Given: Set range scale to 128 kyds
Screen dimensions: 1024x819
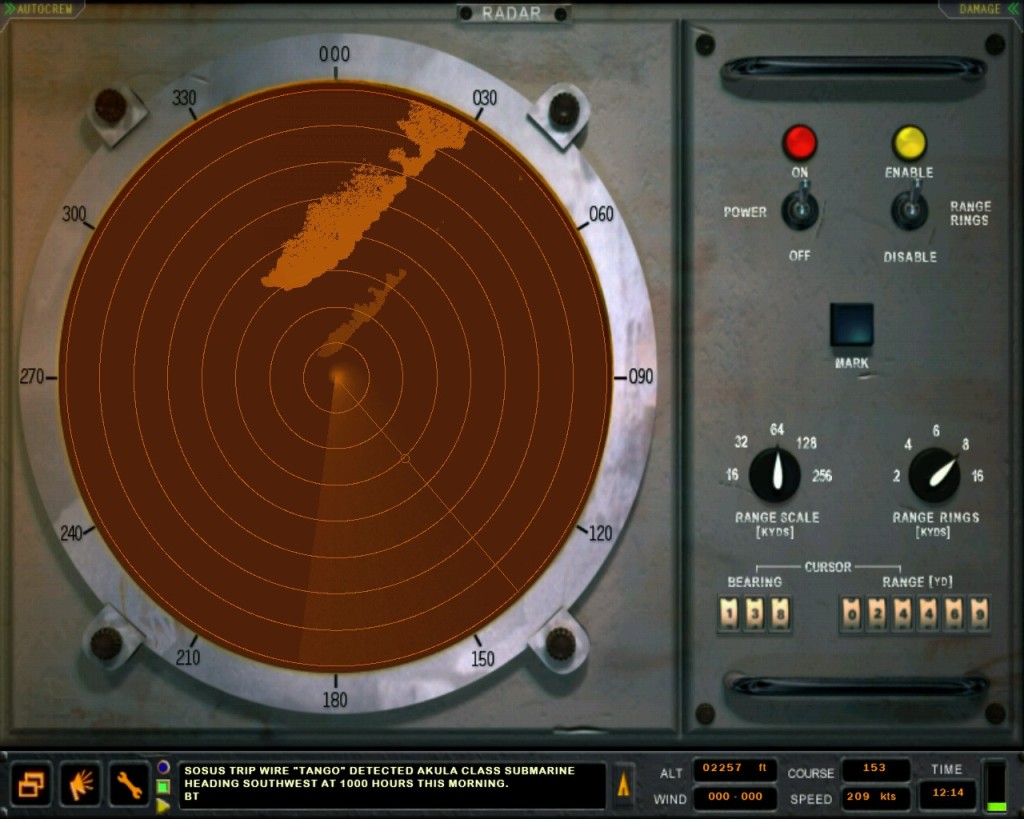Looking at the screenshot, I should (806, 443).
